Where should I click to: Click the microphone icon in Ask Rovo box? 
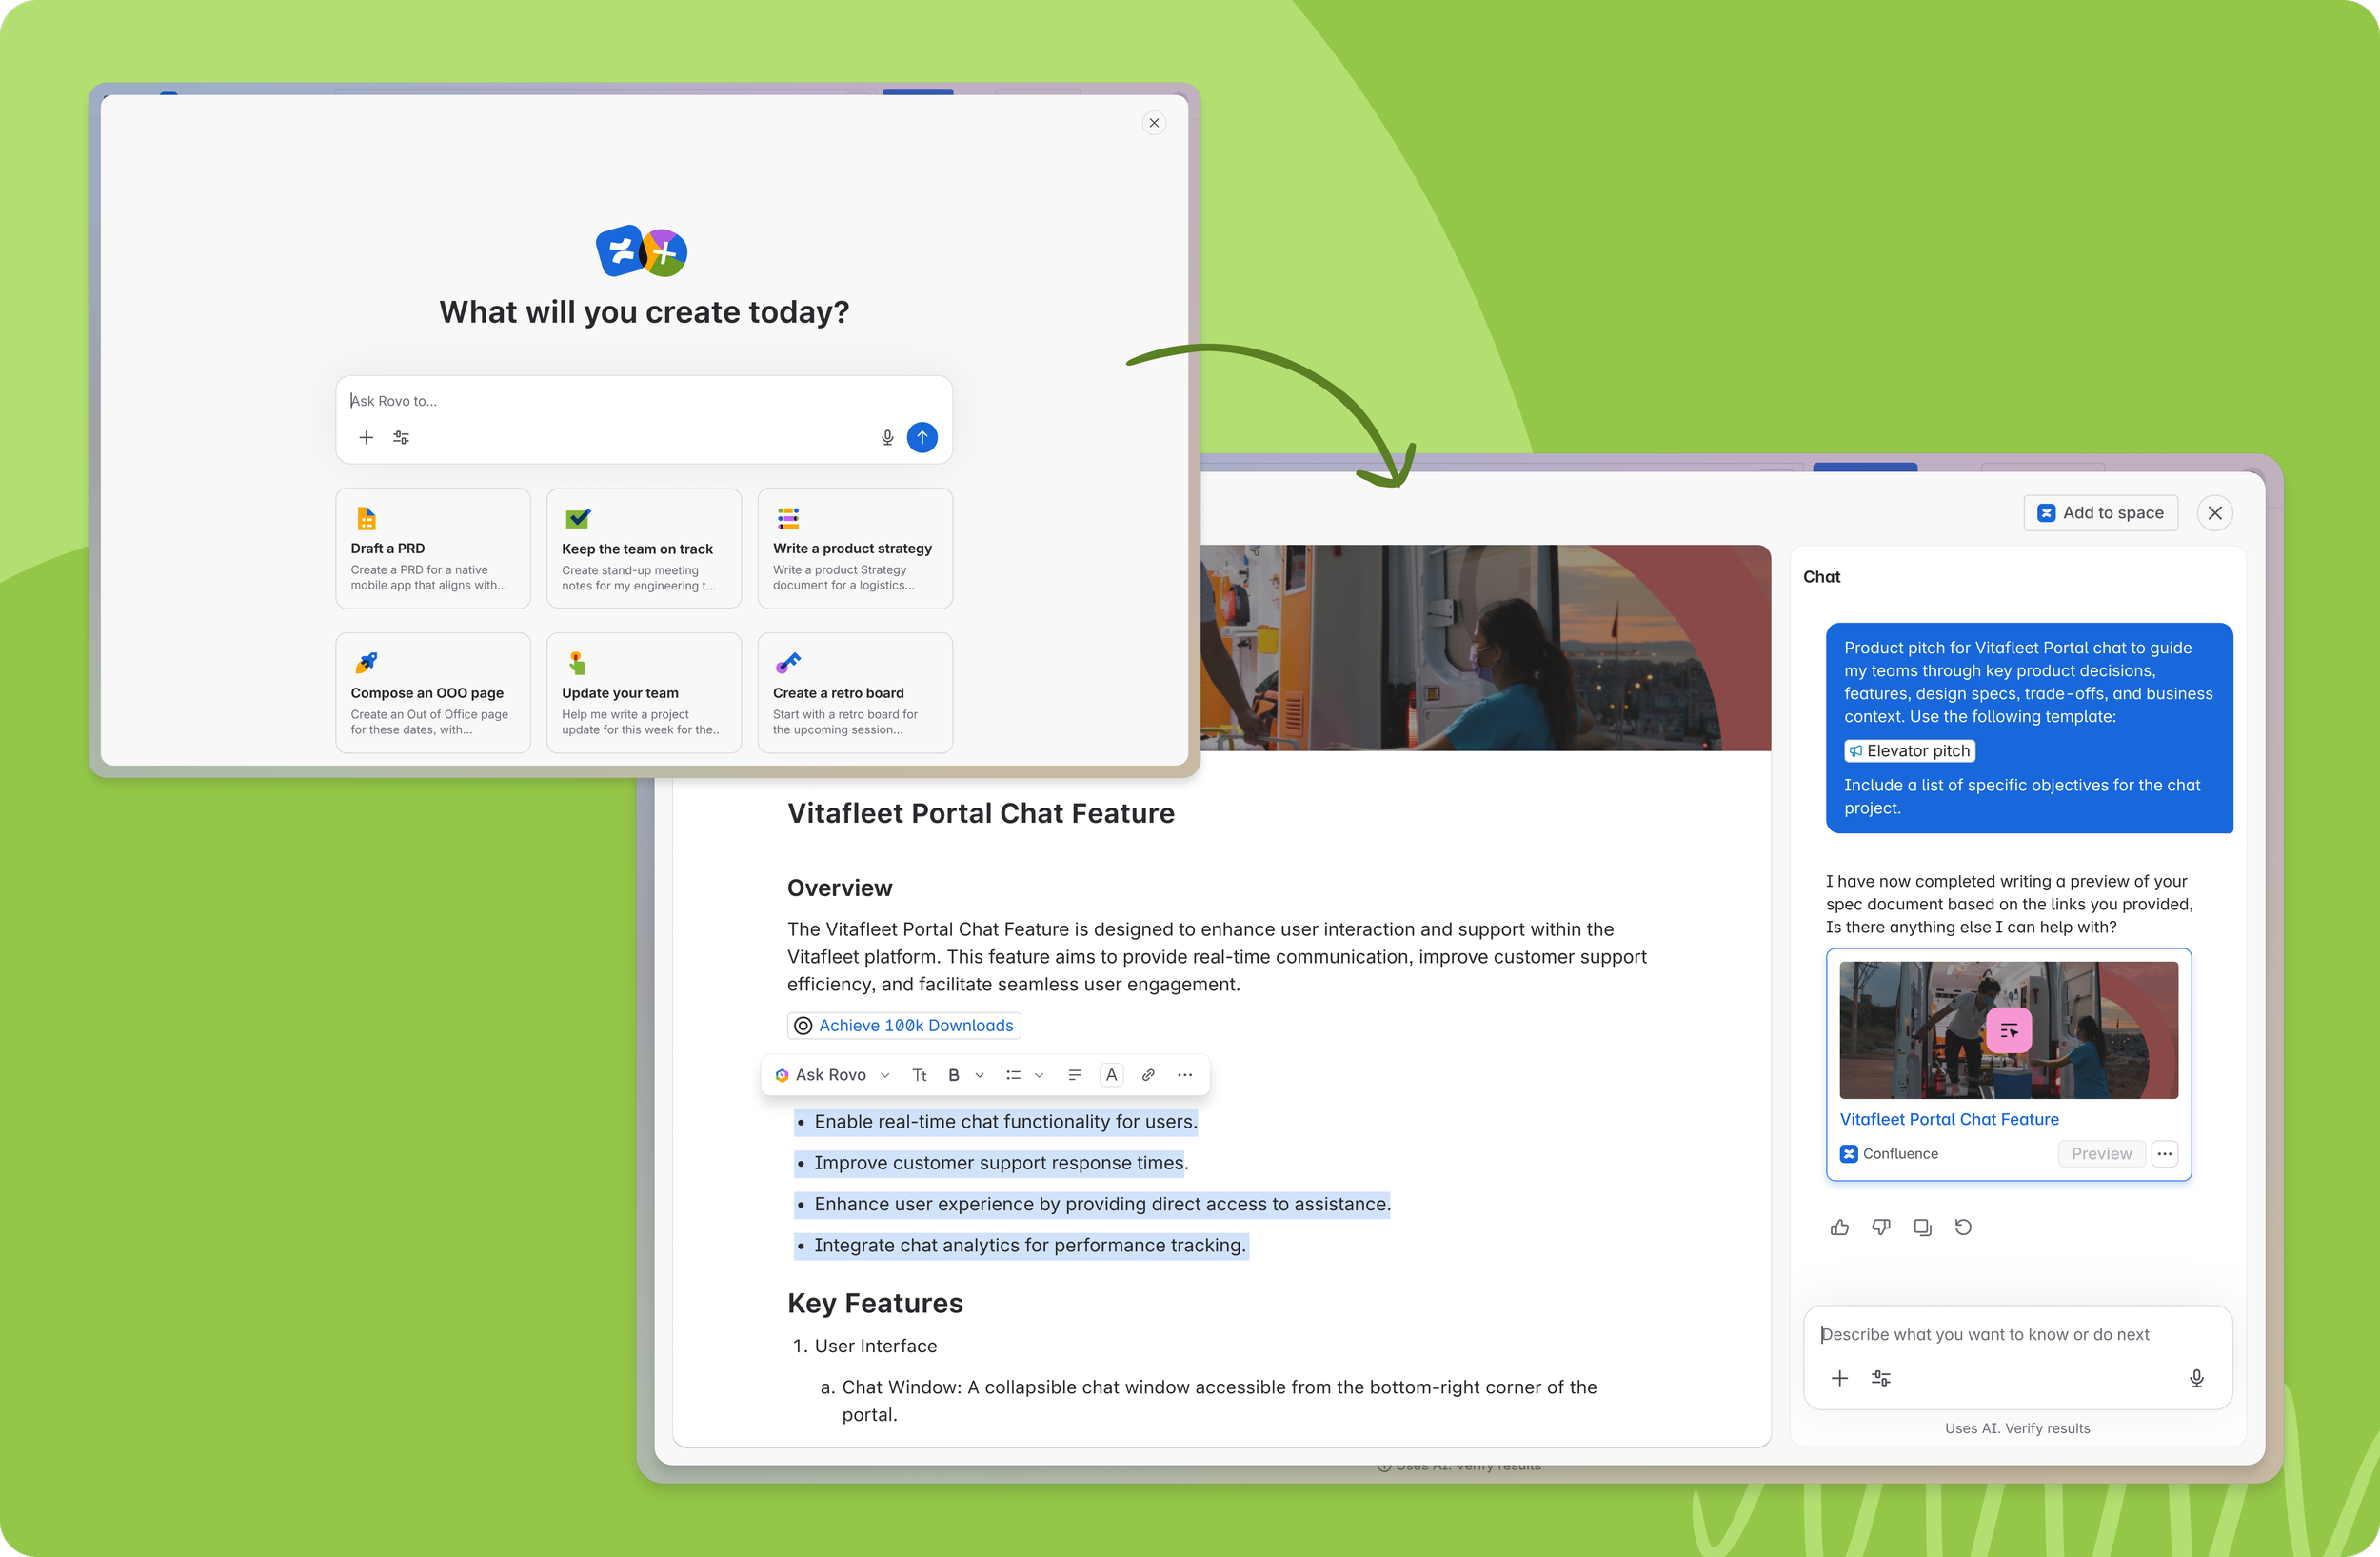coord(886,438)
